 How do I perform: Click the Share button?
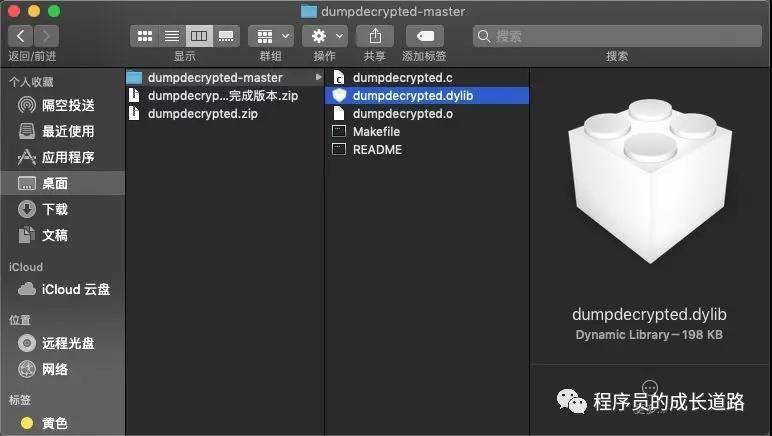(x=375, y=36)
